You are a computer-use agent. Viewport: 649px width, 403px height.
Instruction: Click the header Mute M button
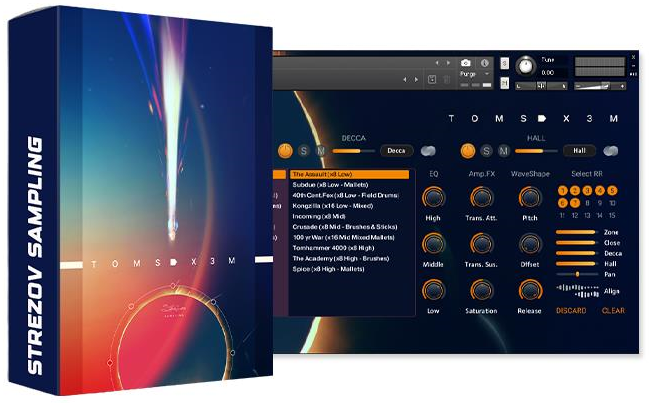(505, 83)
